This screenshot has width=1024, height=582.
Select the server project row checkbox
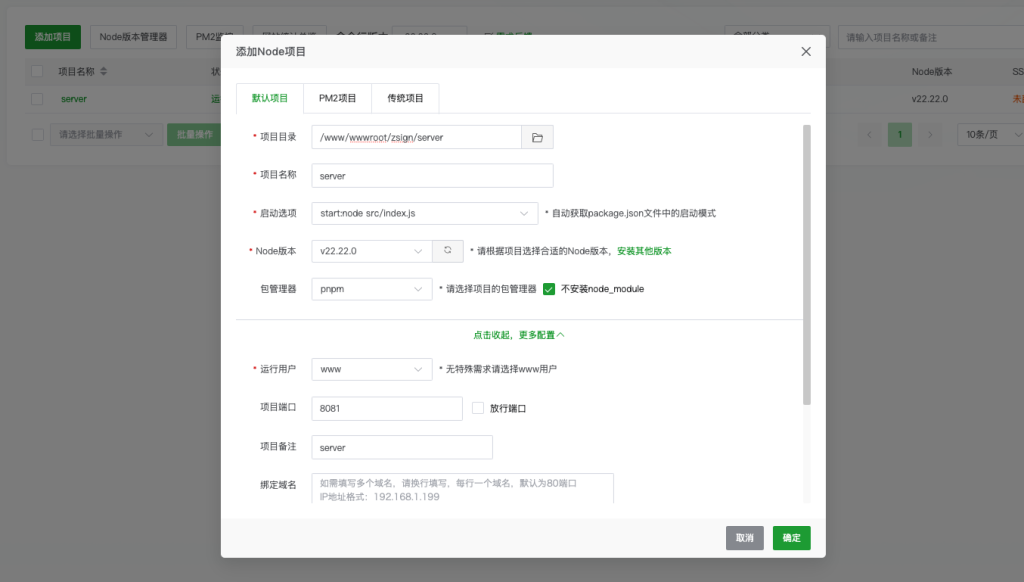tap(37, 99)
